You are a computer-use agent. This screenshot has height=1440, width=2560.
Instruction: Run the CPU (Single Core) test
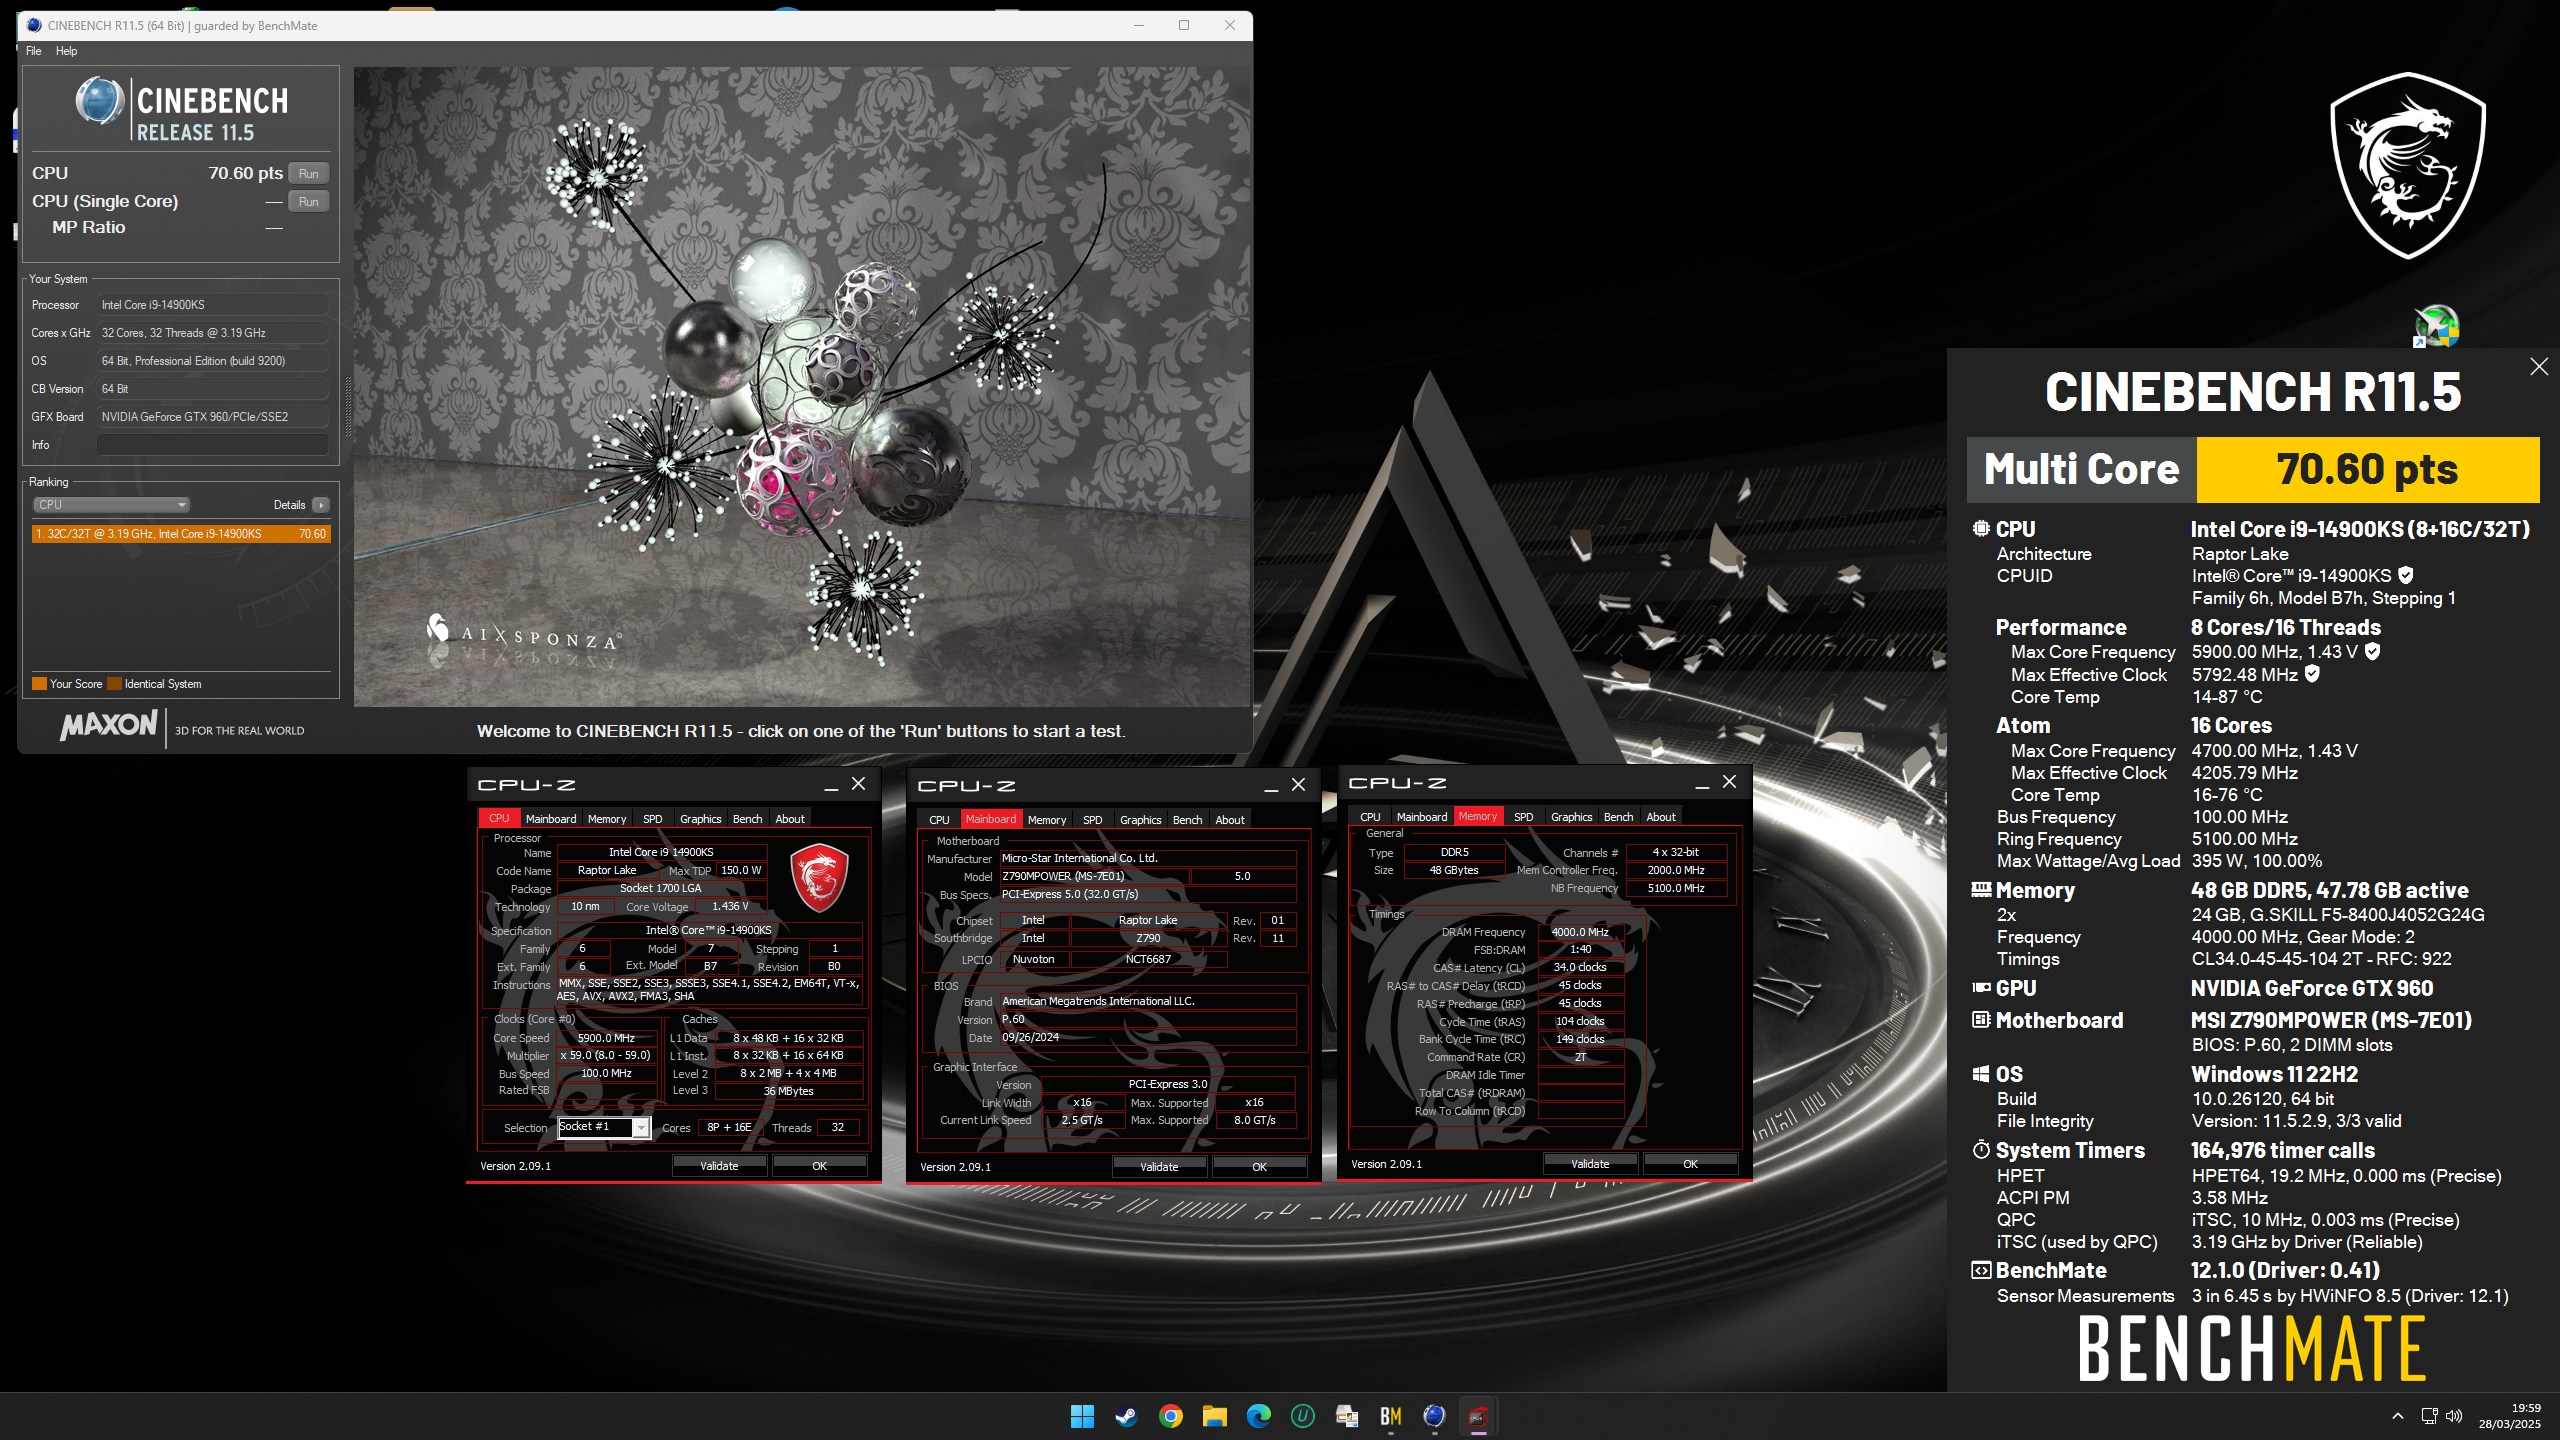click(309, 201)
